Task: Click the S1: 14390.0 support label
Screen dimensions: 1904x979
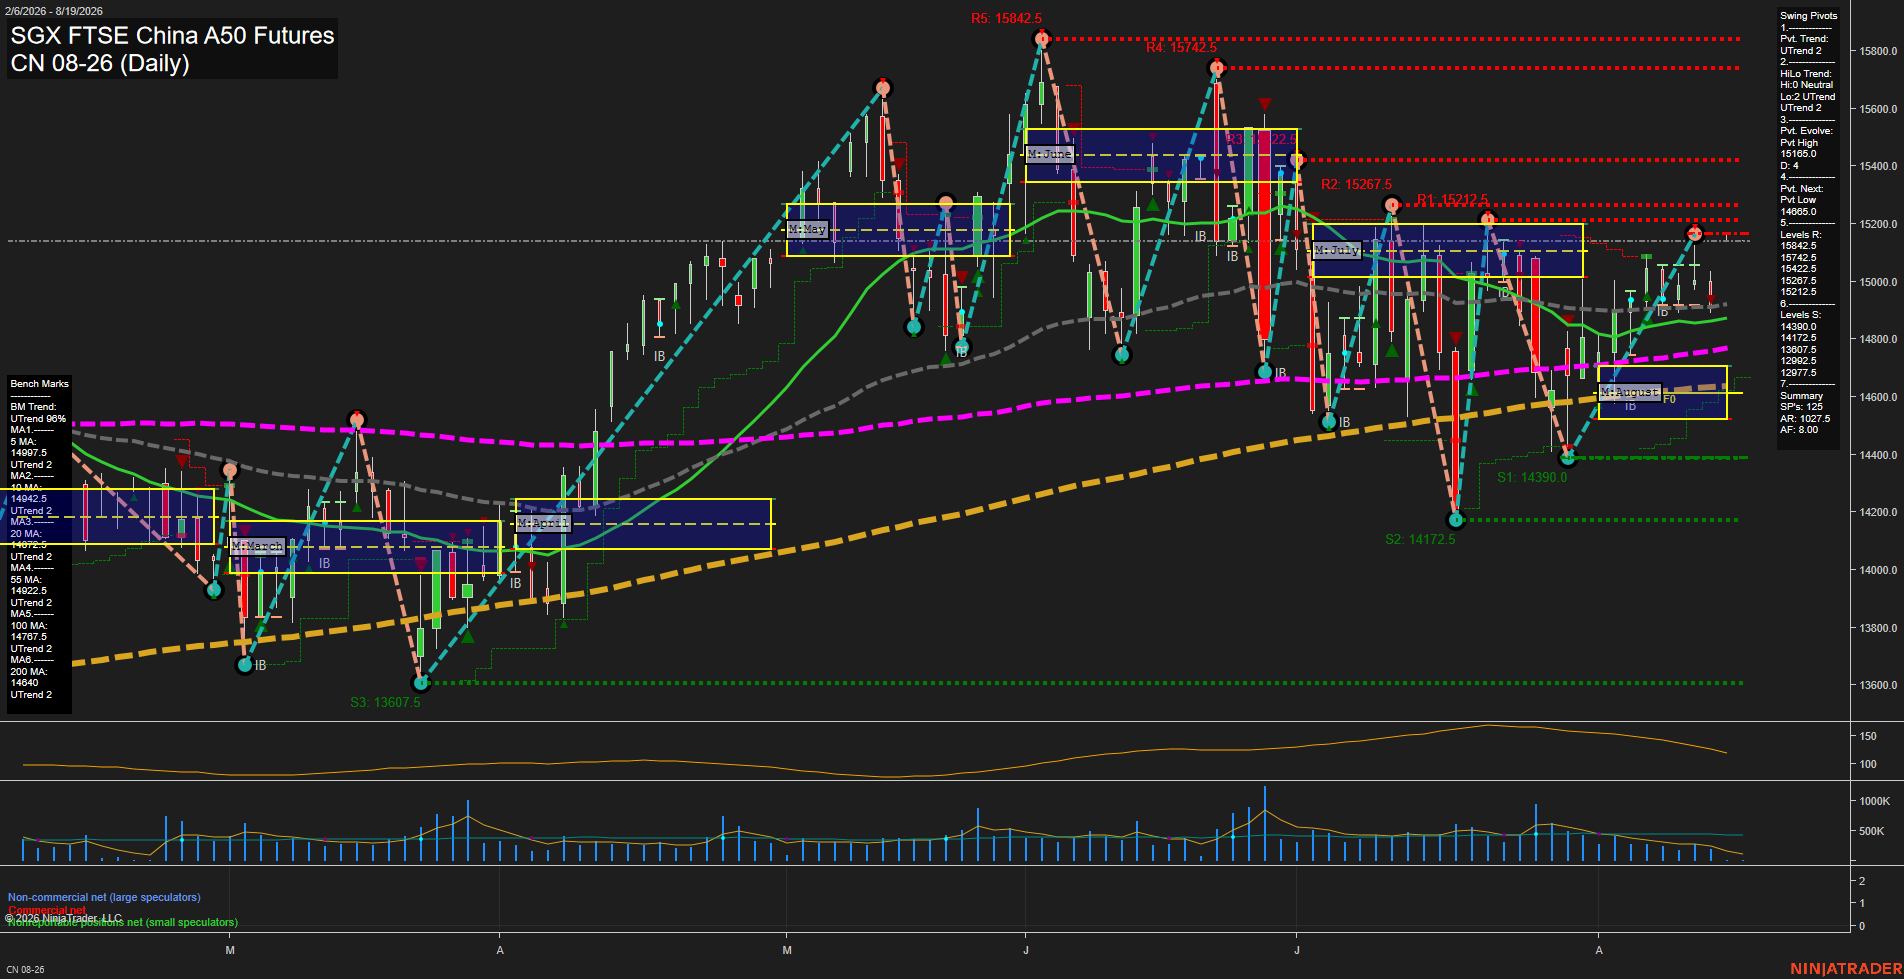Action: click(1532, 478)
